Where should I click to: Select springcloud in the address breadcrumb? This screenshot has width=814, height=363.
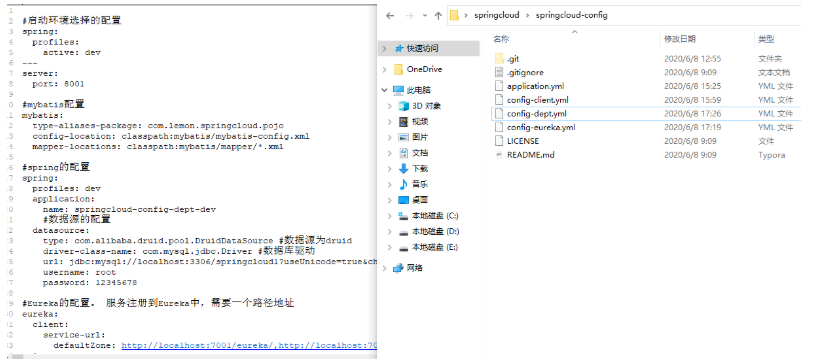tap(496, 15)
